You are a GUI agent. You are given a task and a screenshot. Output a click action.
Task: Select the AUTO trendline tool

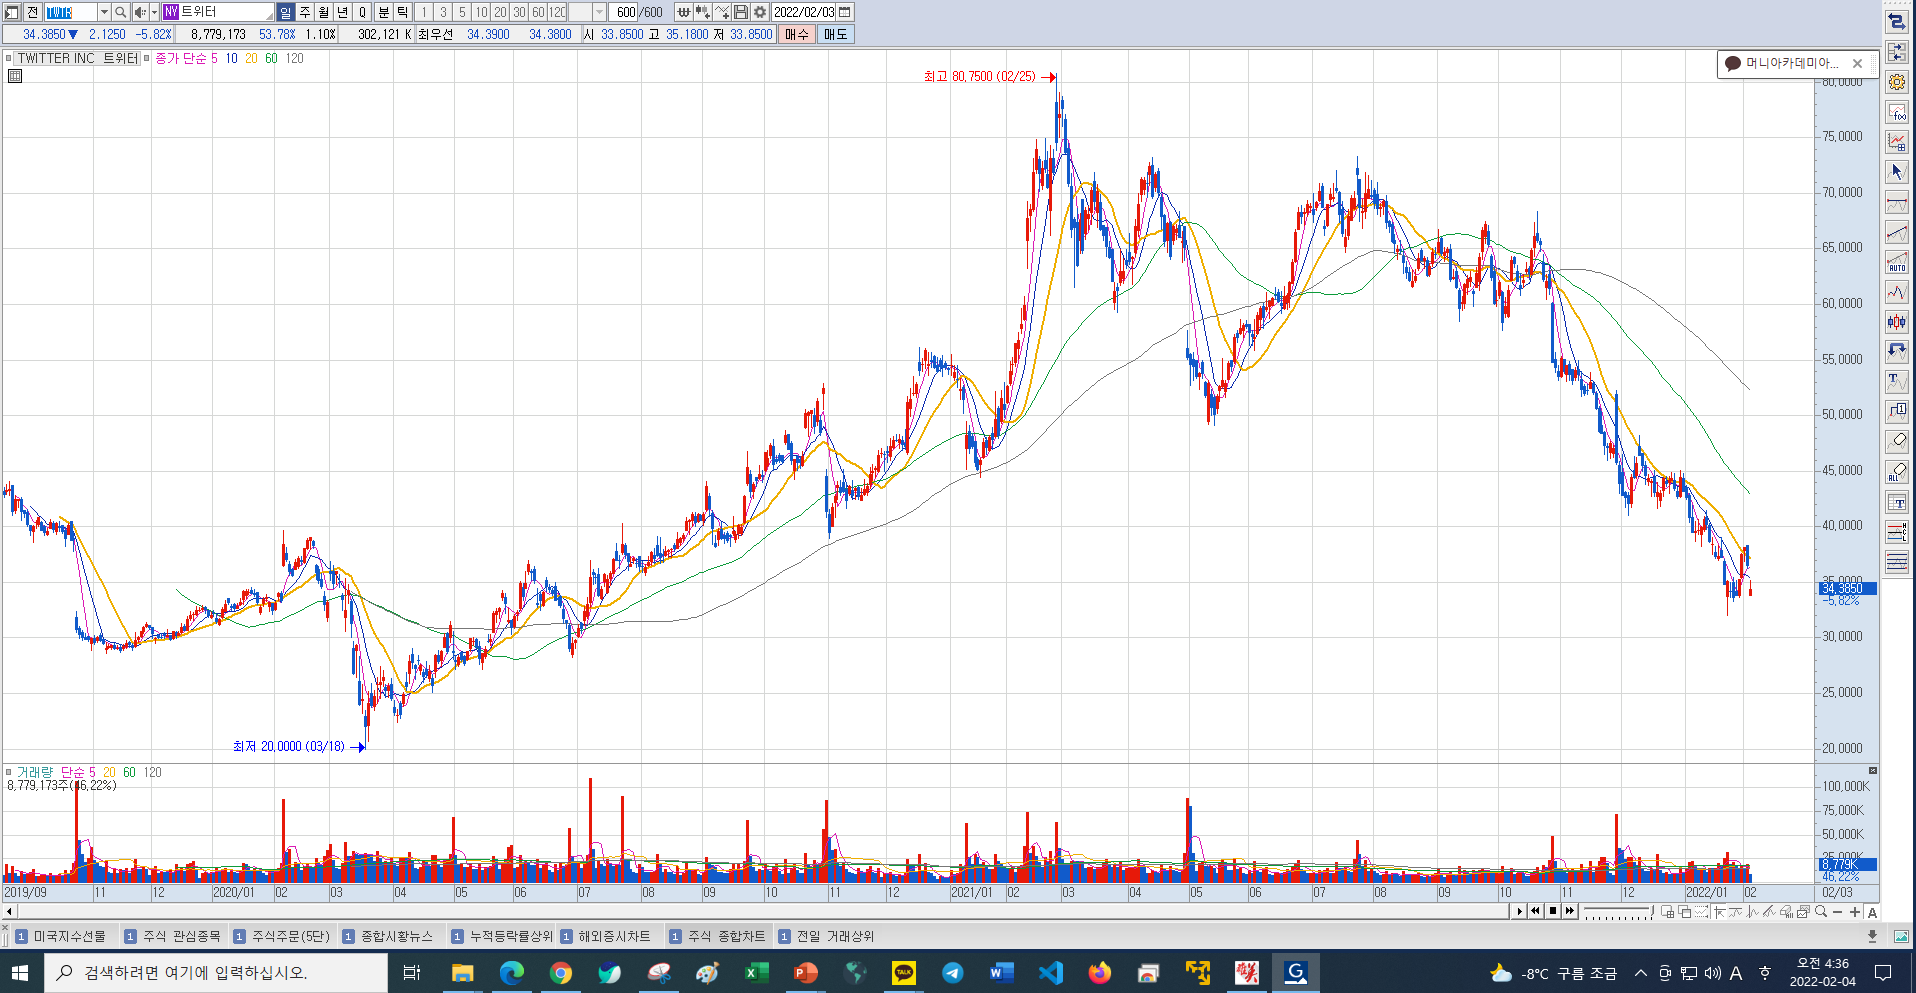click(x=1896, y=262)
